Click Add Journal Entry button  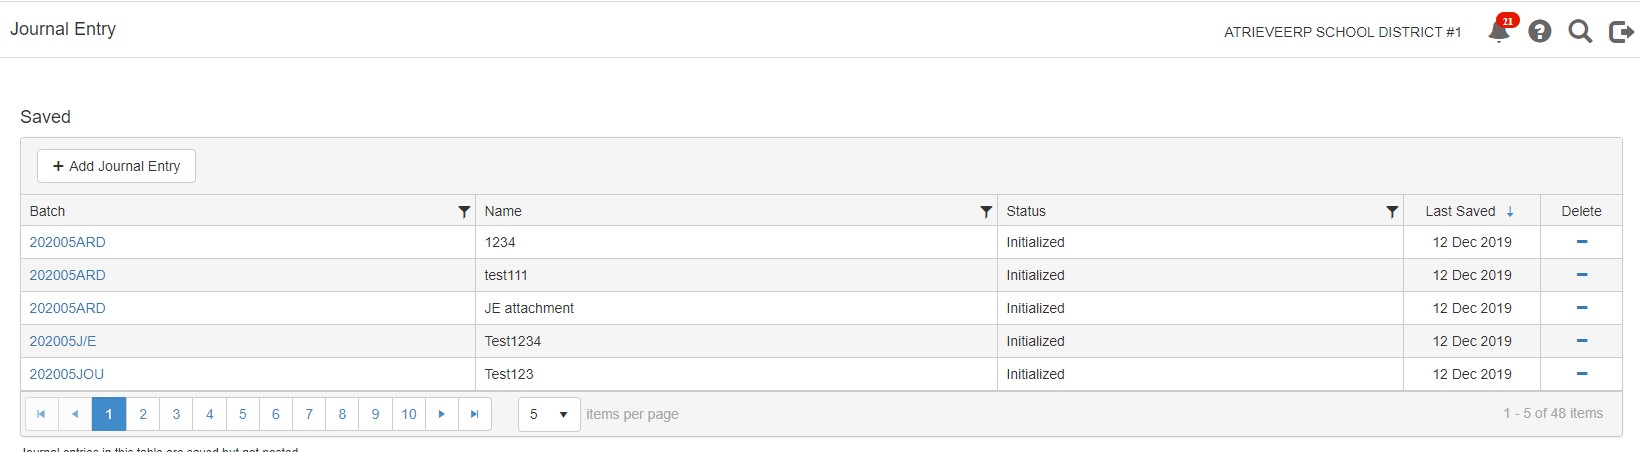(116, 166)
